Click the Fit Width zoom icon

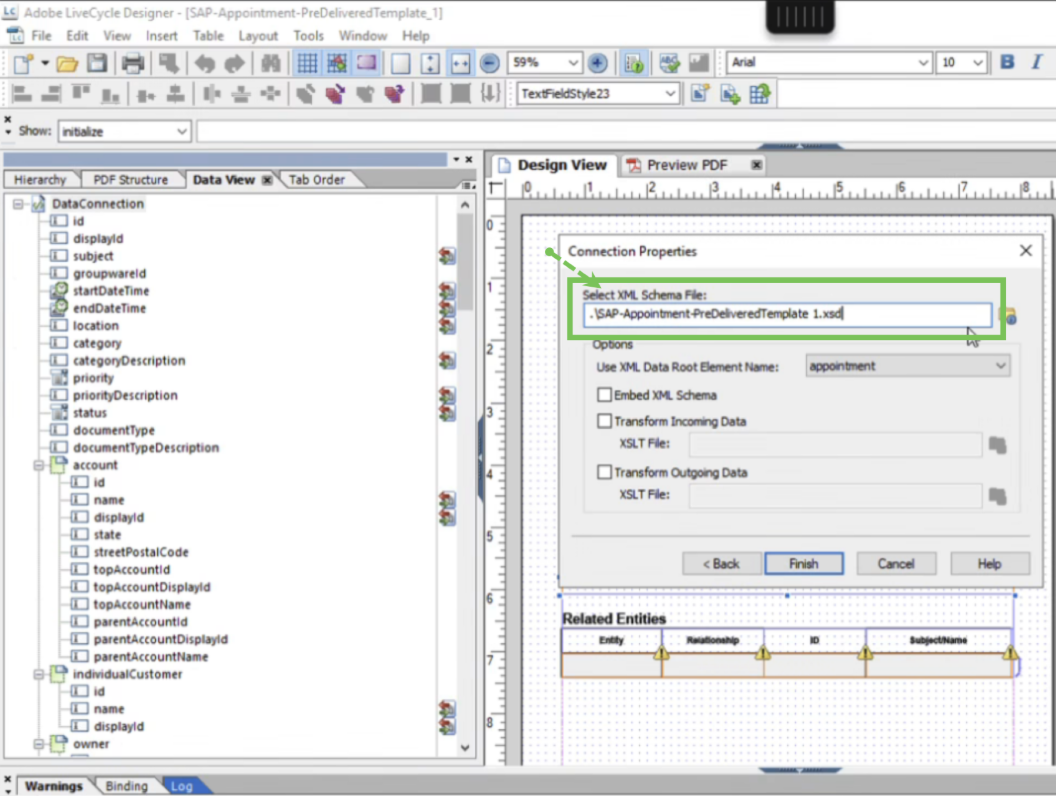click(x=460, y=63)
